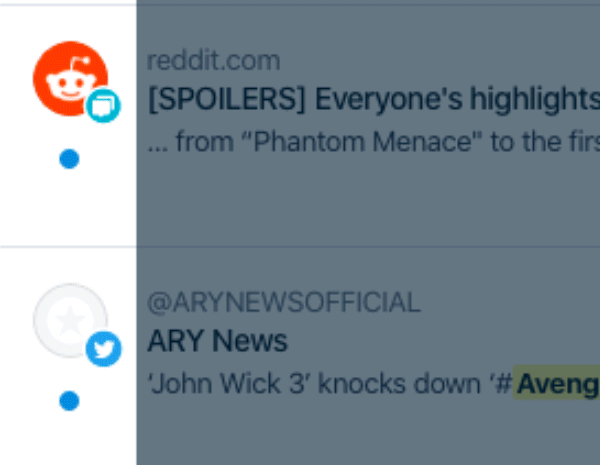
Task: Toggle the blue unread dot under ARY News avatar
Action: point(69,401)
